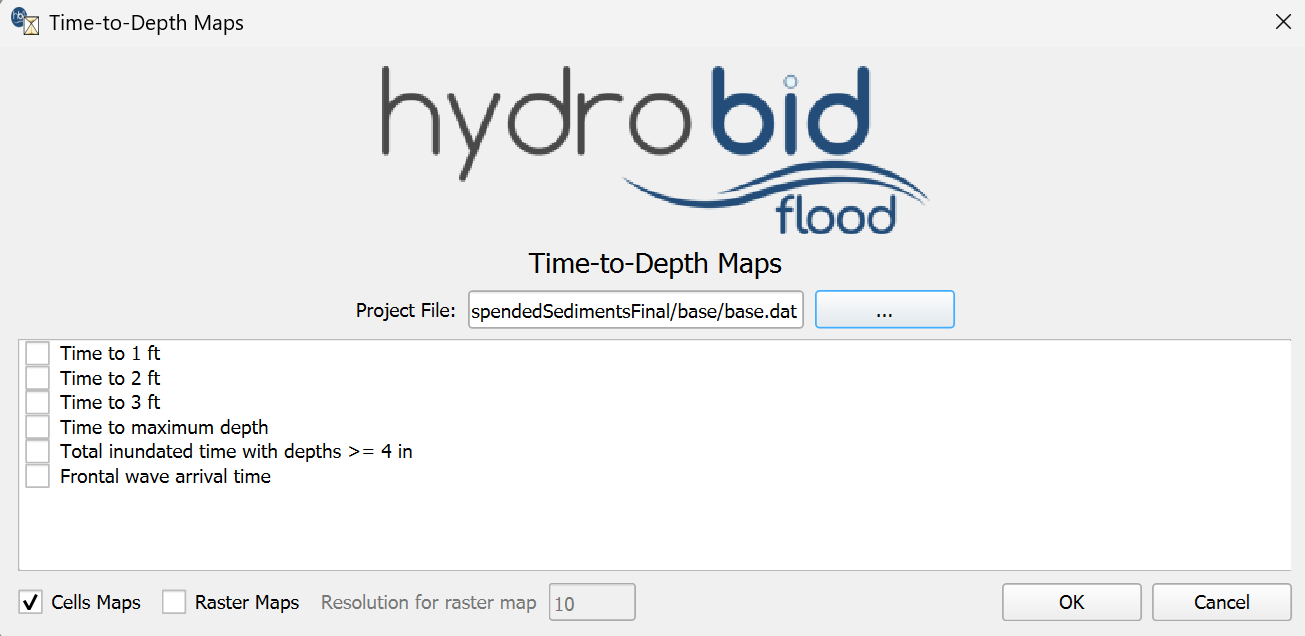The image size is (1305, 636).
Task: Select the Frontal wave arrival time checkbox
Action: pyautogui.click(x=38, y=476)
